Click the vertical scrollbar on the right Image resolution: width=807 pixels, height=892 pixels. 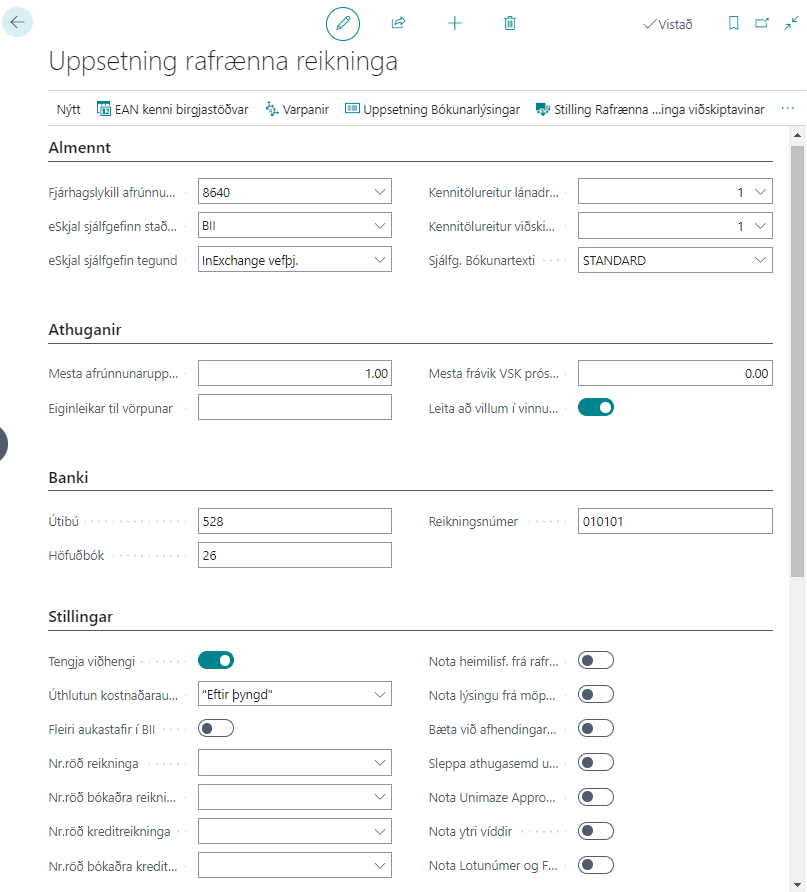click(x=797, y=360)
